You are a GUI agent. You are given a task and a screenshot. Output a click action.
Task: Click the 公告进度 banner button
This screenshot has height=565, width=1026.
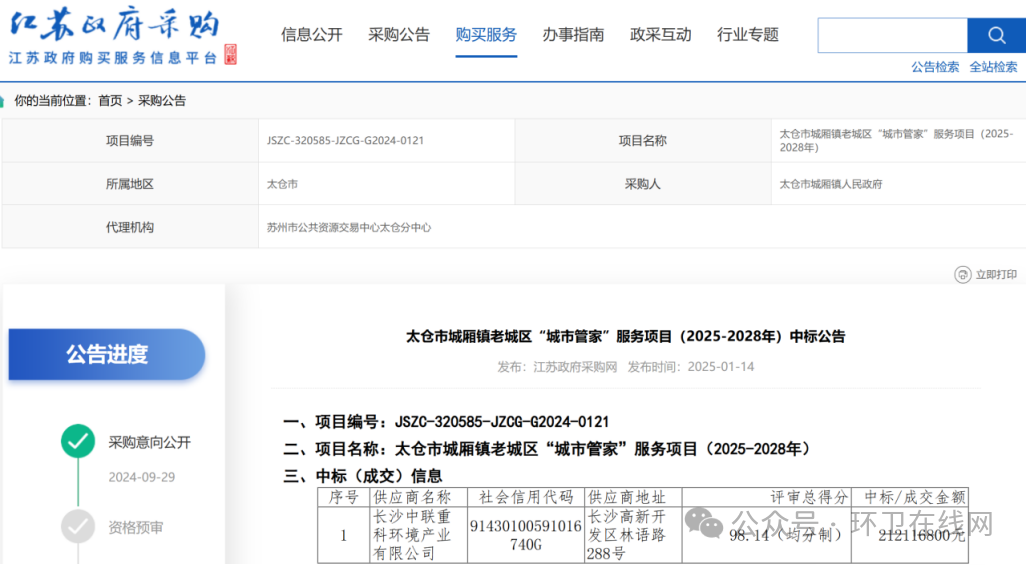107,354
